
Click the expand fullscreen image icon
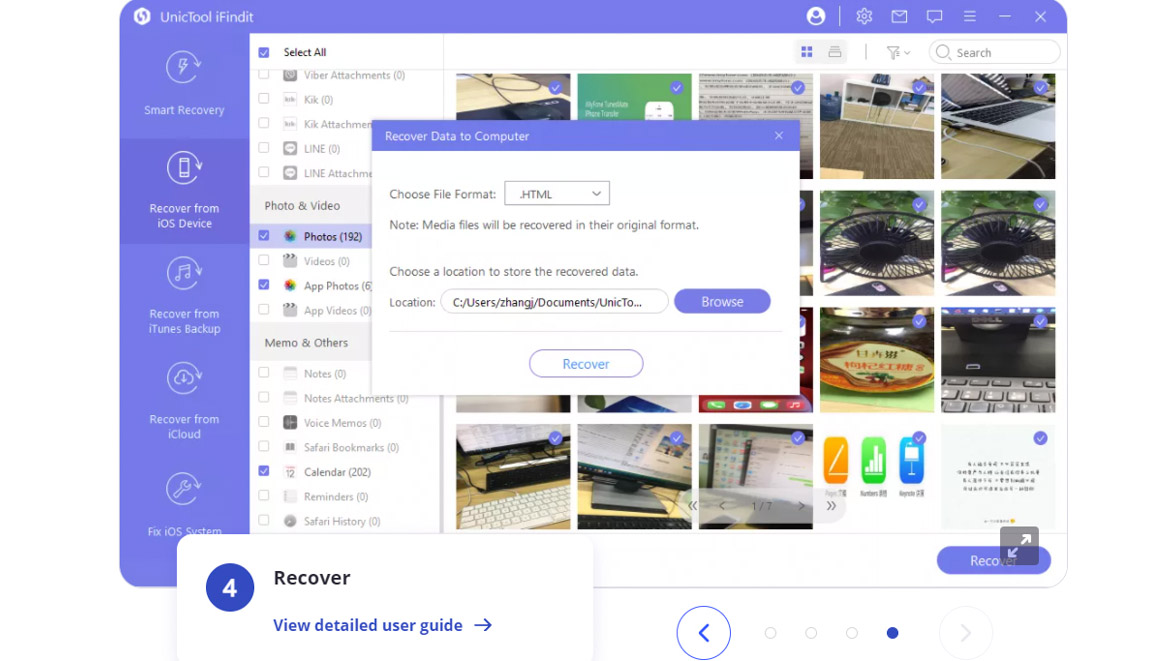(x=1019, y=546)
